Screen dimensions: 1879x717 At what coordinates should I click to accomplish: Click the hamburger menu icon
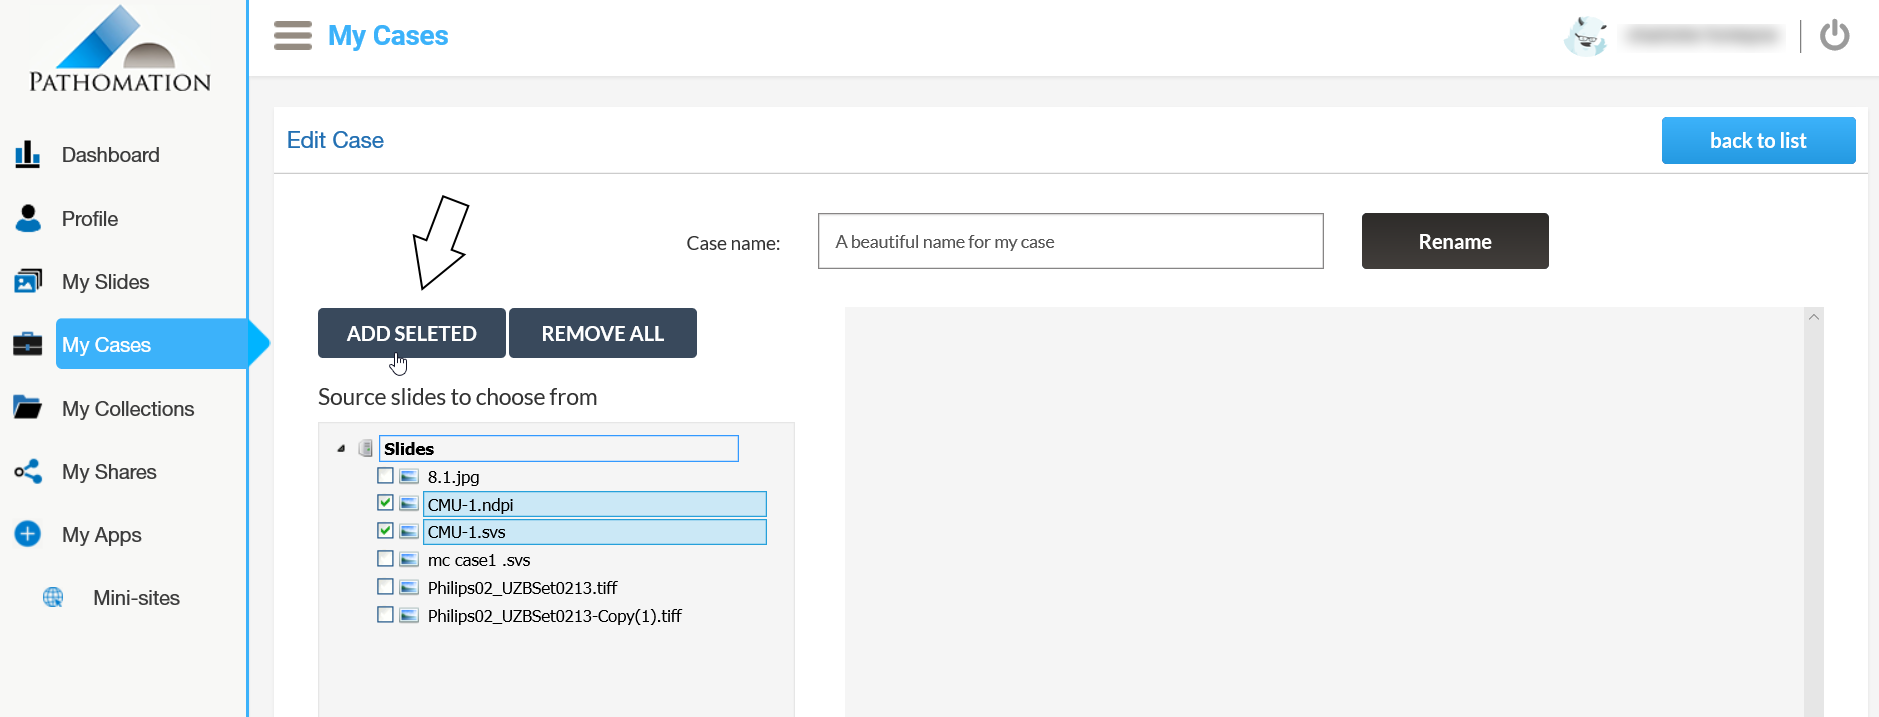[292, 36]
